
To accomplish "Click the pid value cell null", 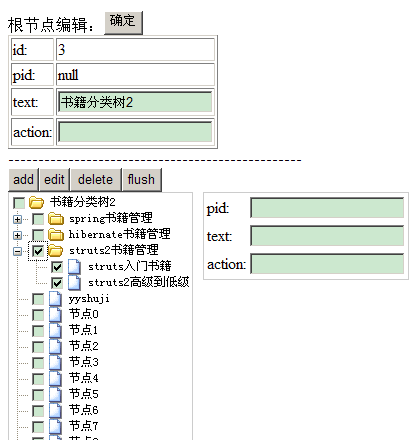I will tap(135, 75).
